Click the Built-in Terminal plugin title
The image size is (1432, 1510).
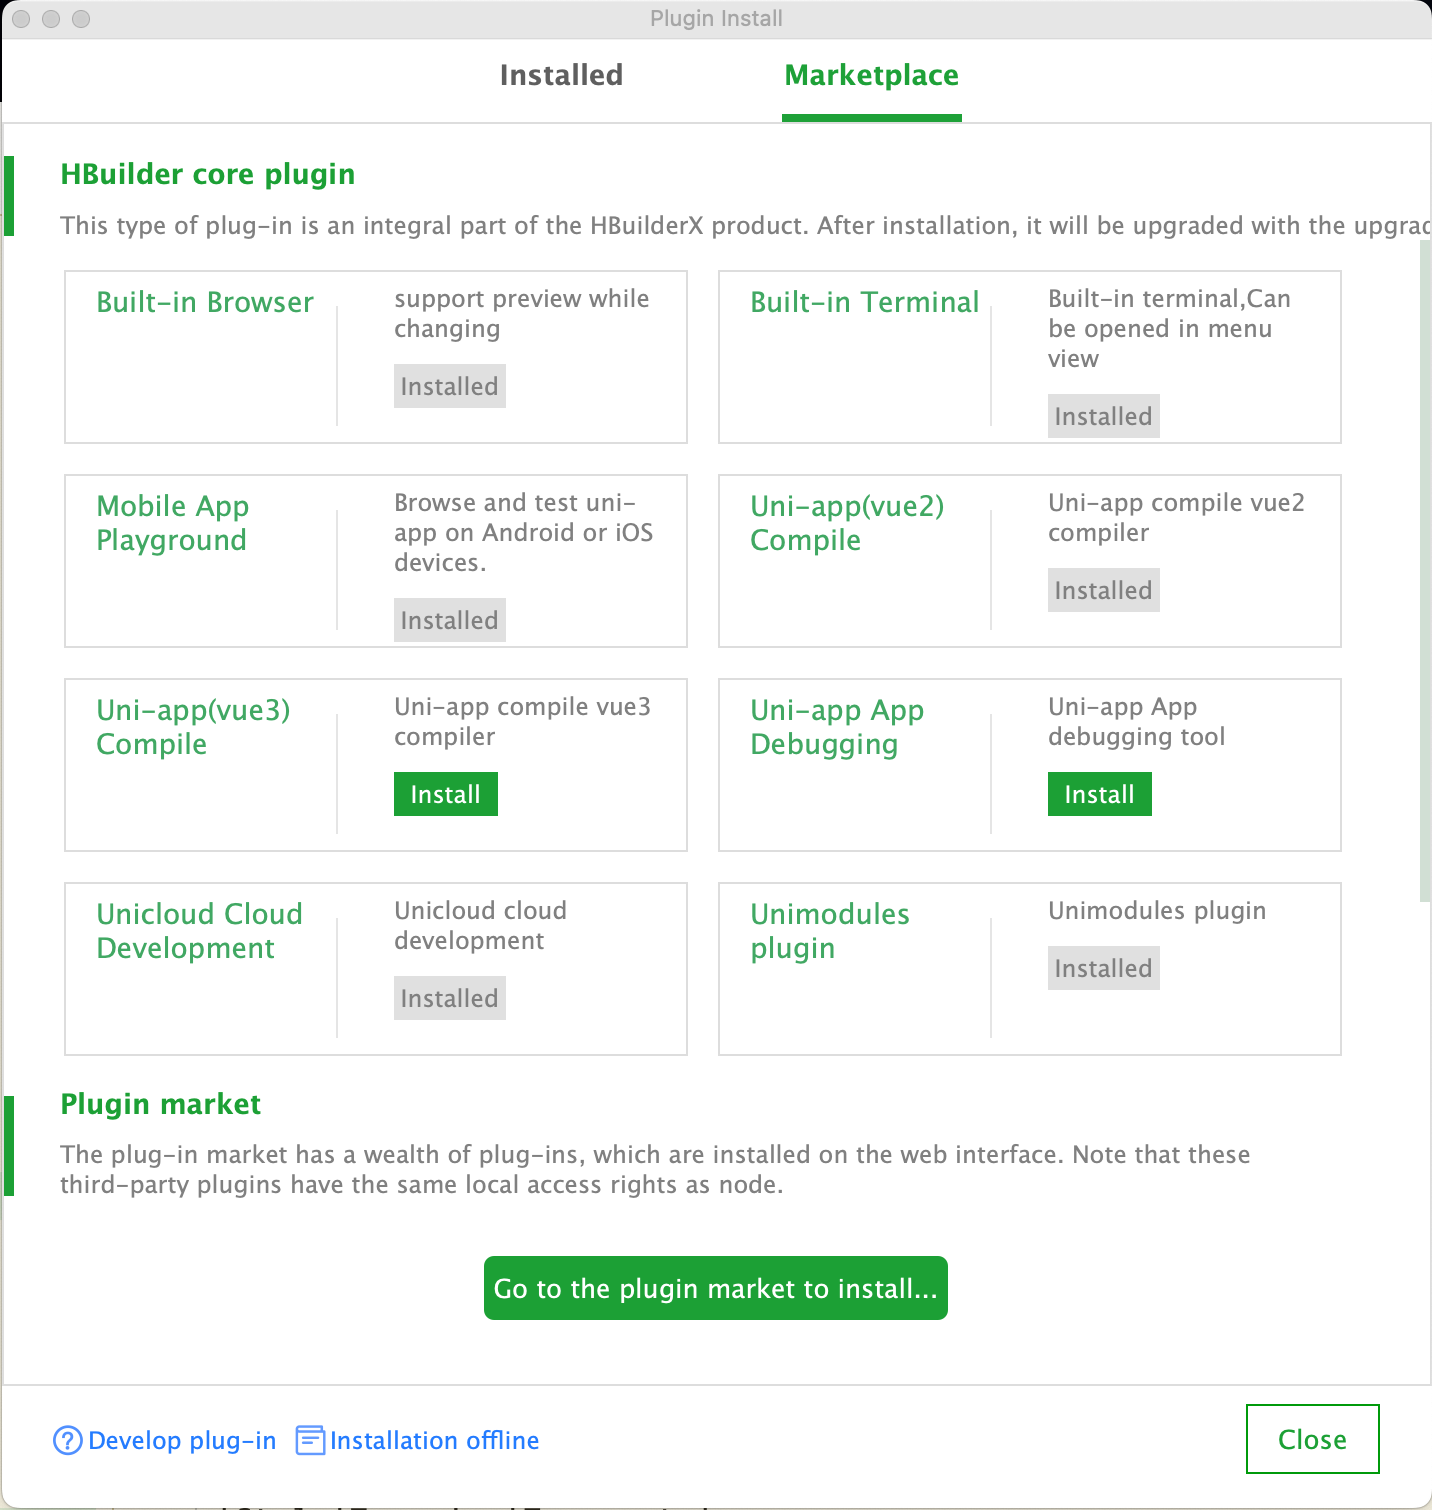pos(865,302)
